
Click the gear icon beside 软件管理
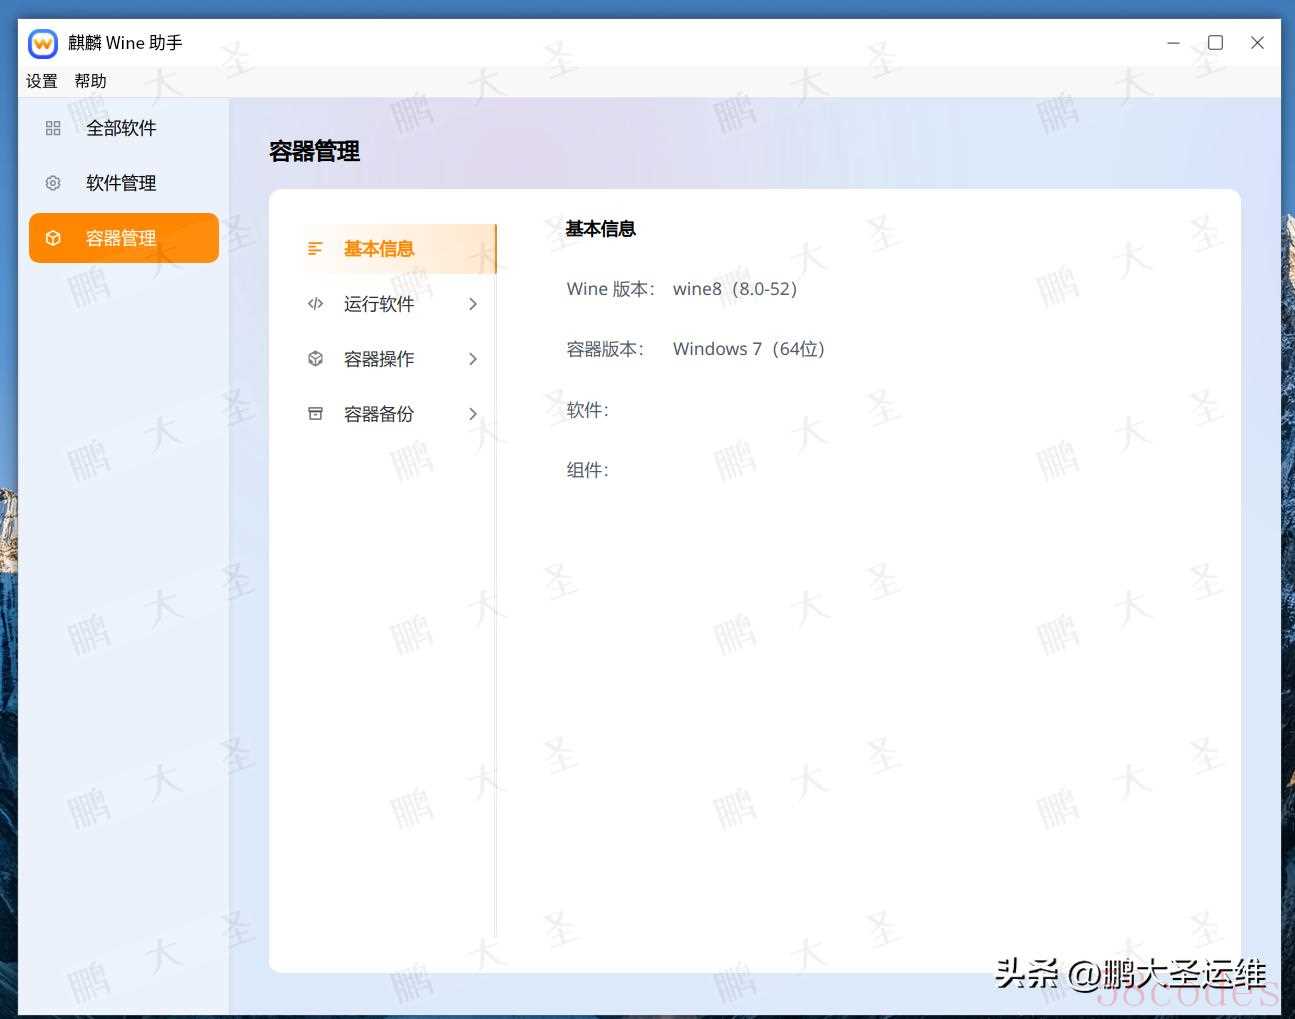[53, 183]
